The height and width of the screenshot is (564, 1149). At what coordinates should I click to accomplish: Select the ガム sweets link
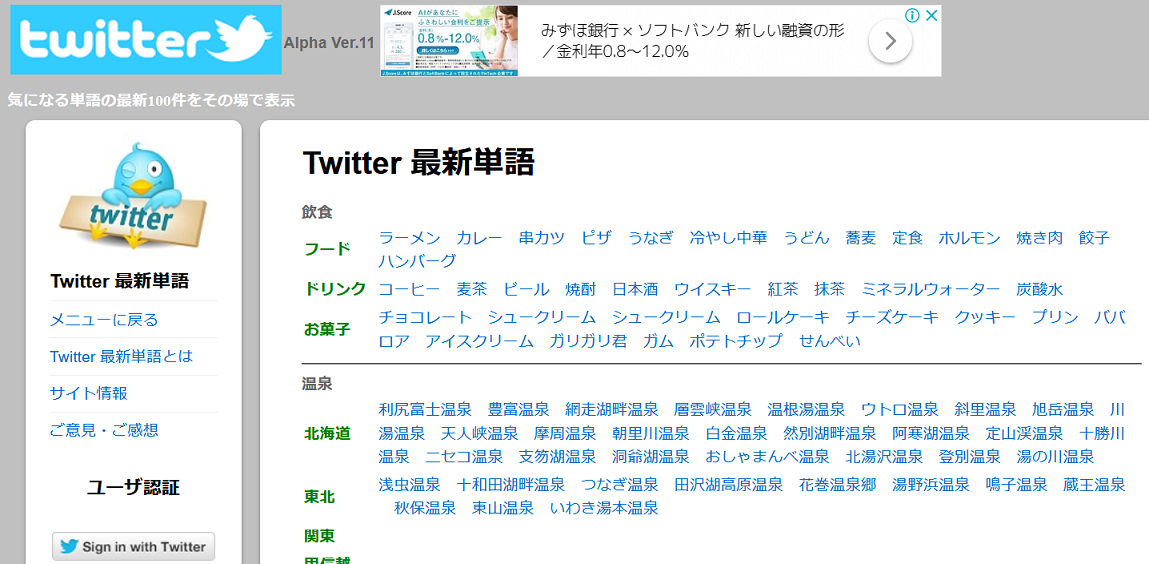(658, 341)
